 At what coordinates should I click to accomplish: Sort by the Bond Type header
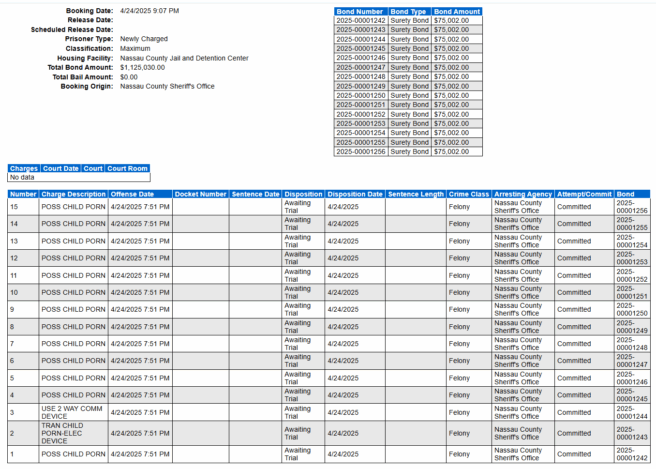pyautogui.click(x=409, y=12)
